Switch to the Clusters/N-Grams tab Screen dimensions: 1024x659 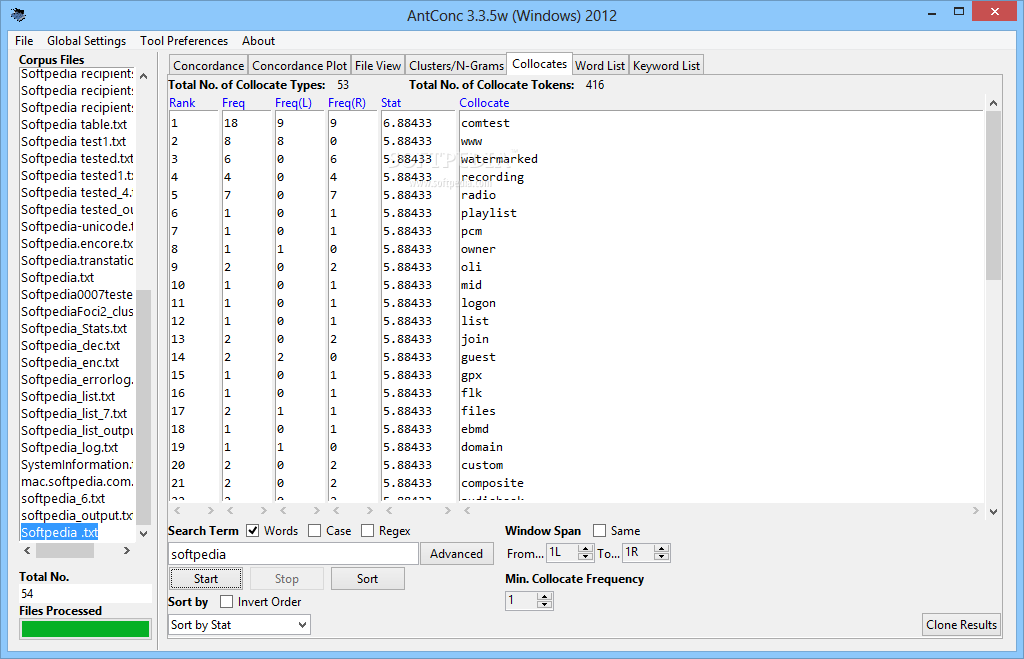tap(456, 65)
